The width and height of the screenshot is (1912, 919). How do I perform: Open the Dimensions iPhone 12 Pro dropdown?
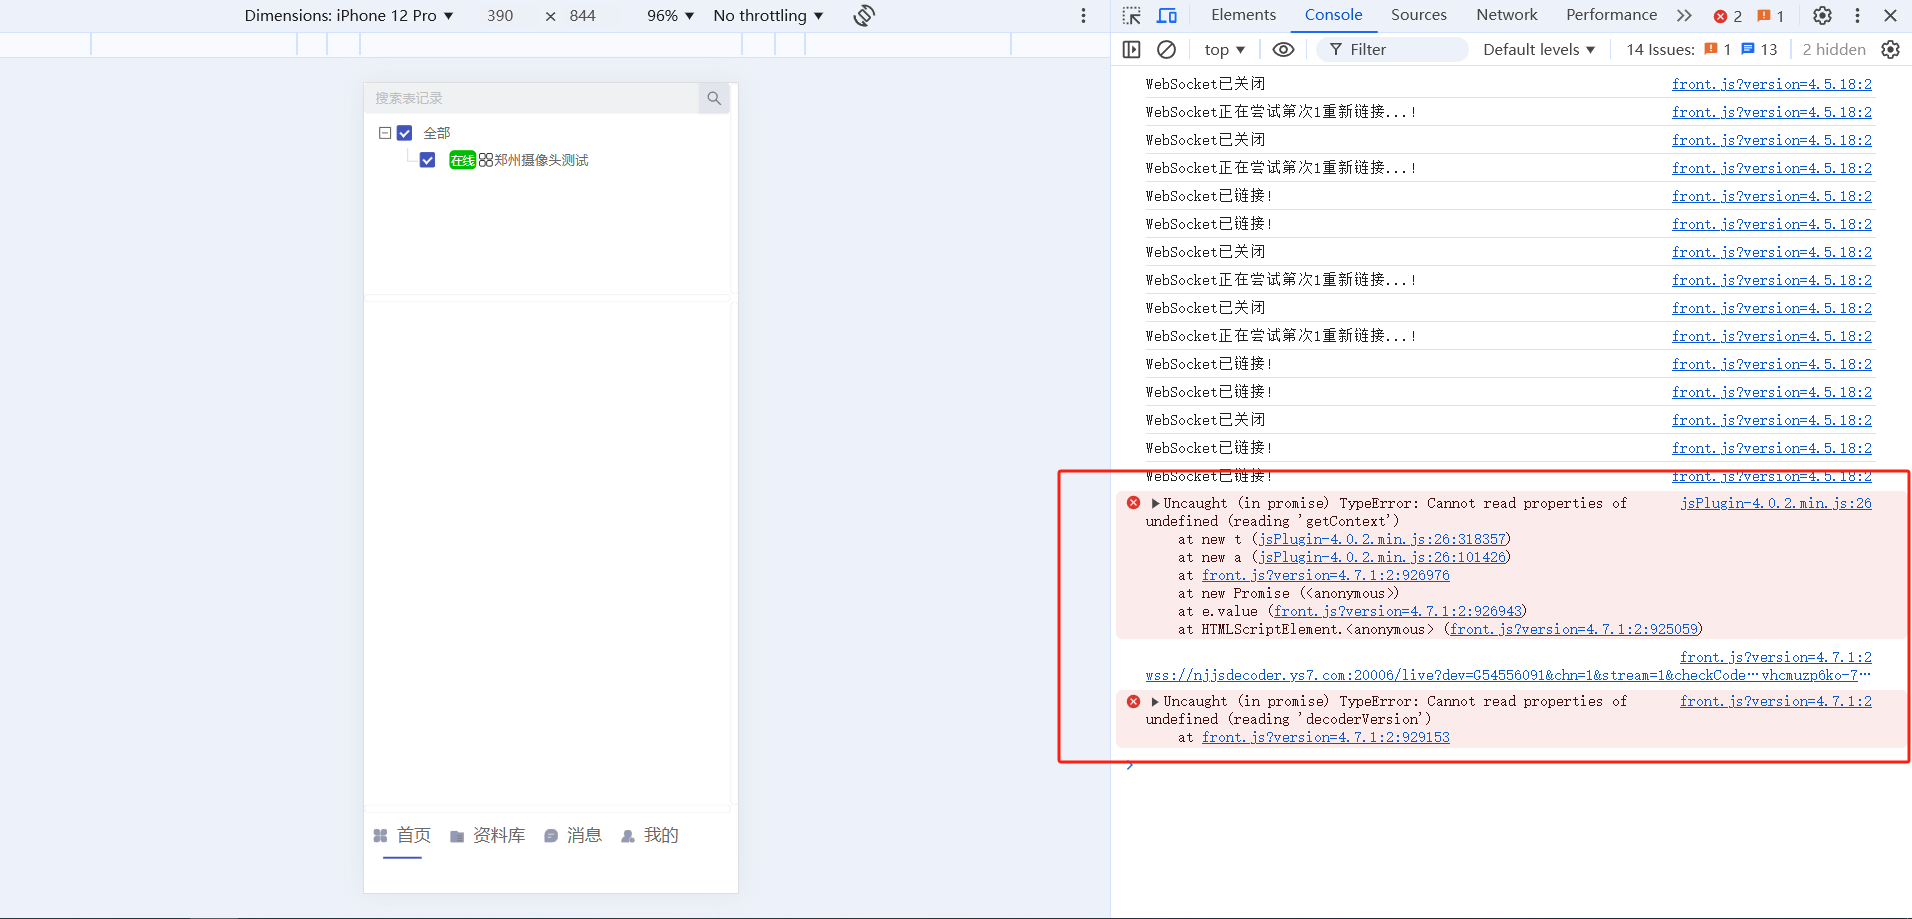[x=348, y=16]
